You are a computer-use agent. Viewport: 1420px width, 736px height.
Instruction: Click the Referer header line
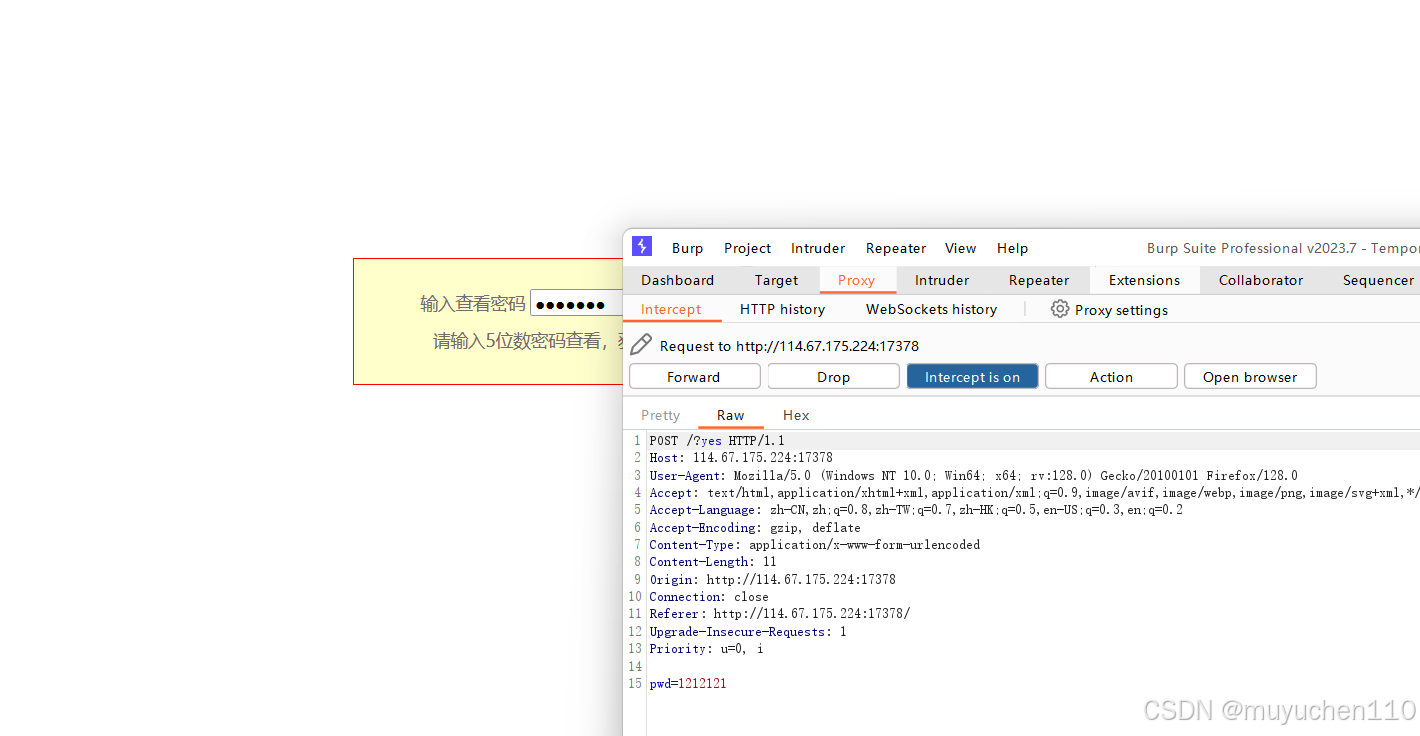pyautogui.click(x=780, y=614)
